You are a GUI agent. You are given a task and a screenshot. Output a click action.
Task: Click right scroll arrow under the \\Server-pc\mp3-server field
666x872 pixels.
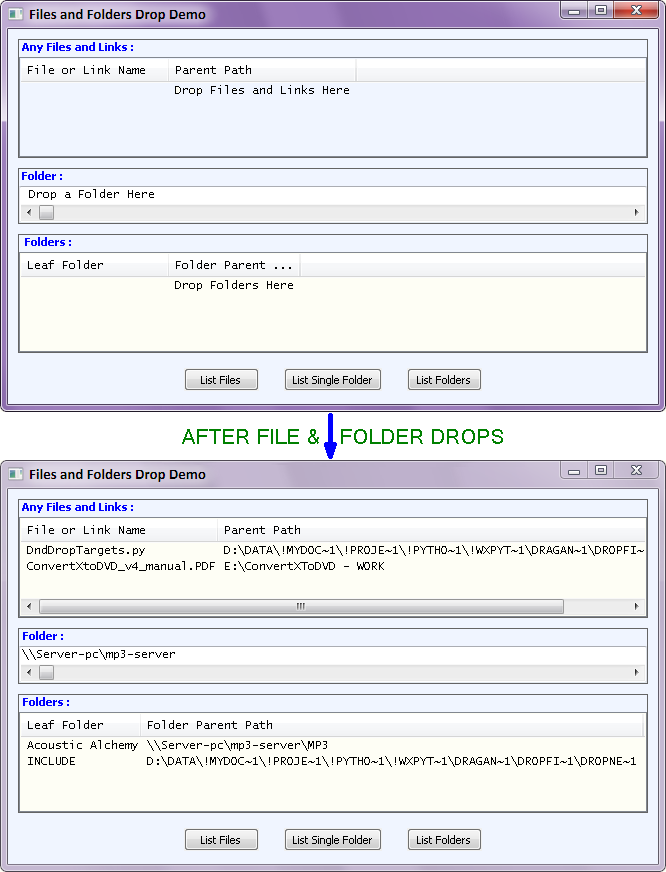click(637, 673)
